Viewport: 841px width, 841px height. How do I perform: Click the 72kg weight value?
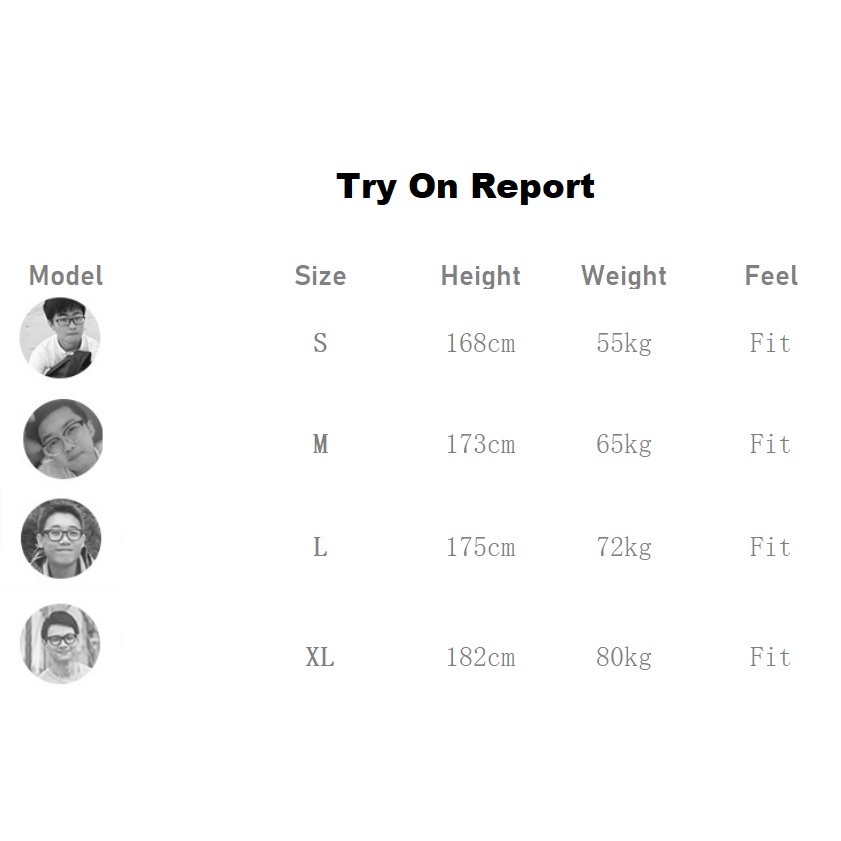pos(623,547)
